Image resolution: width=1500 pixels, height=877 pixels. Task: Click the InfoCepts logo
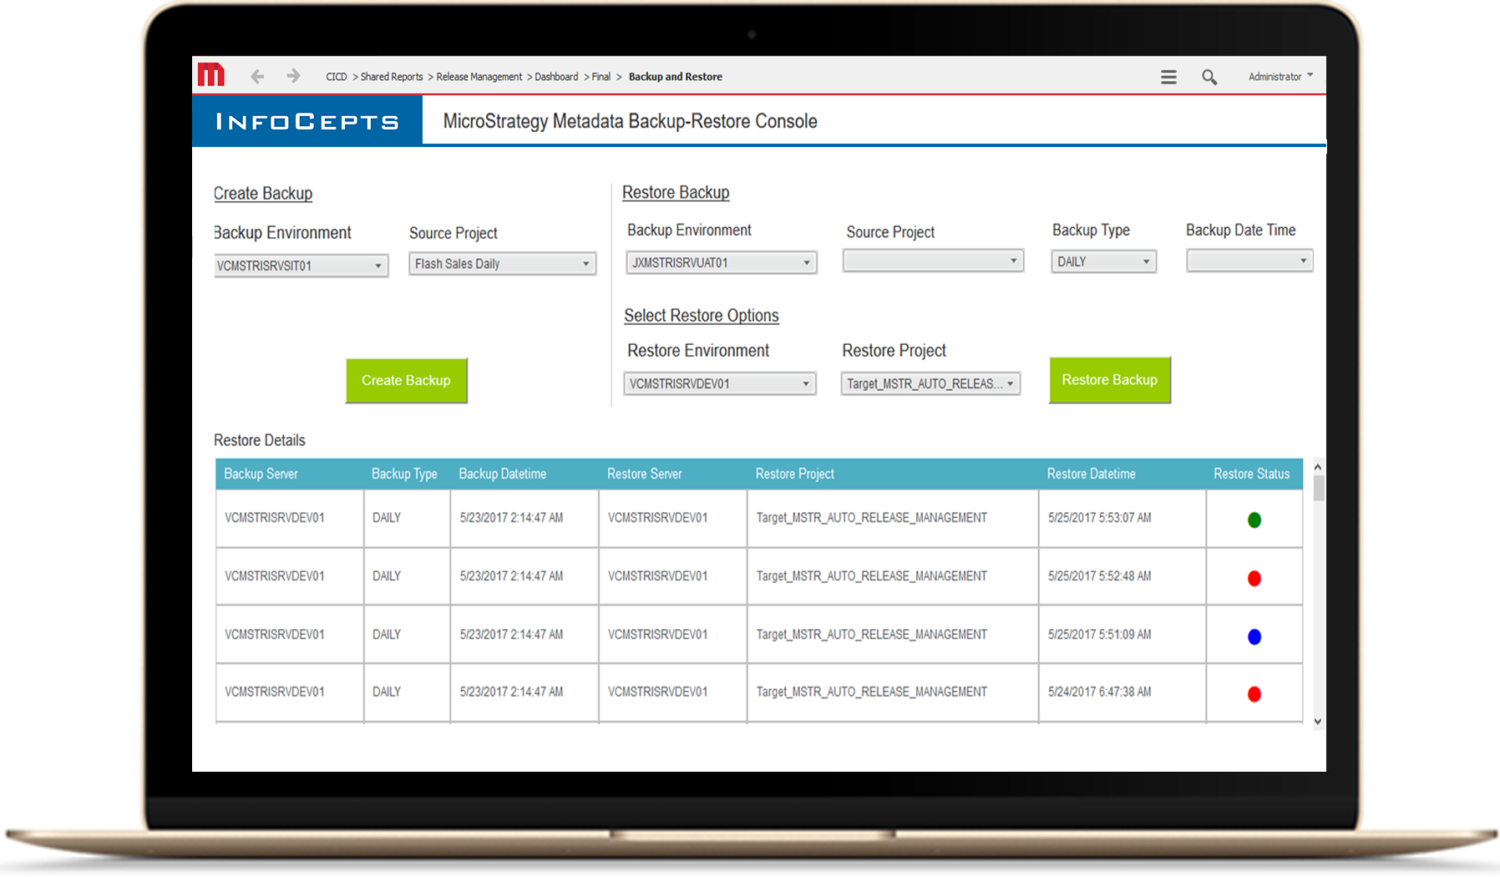point(307,120)
